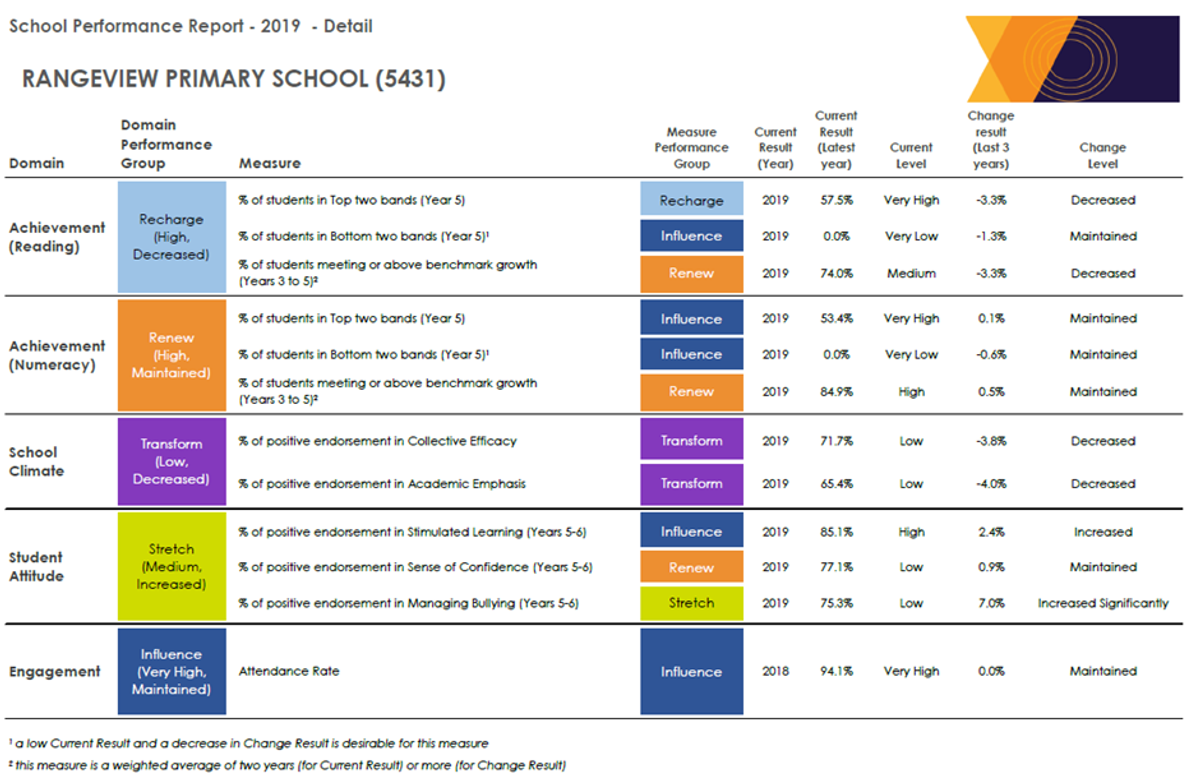Click the footnote about low Current Result being desirable
Viewport: 1200px width, 780px height.
249,743
